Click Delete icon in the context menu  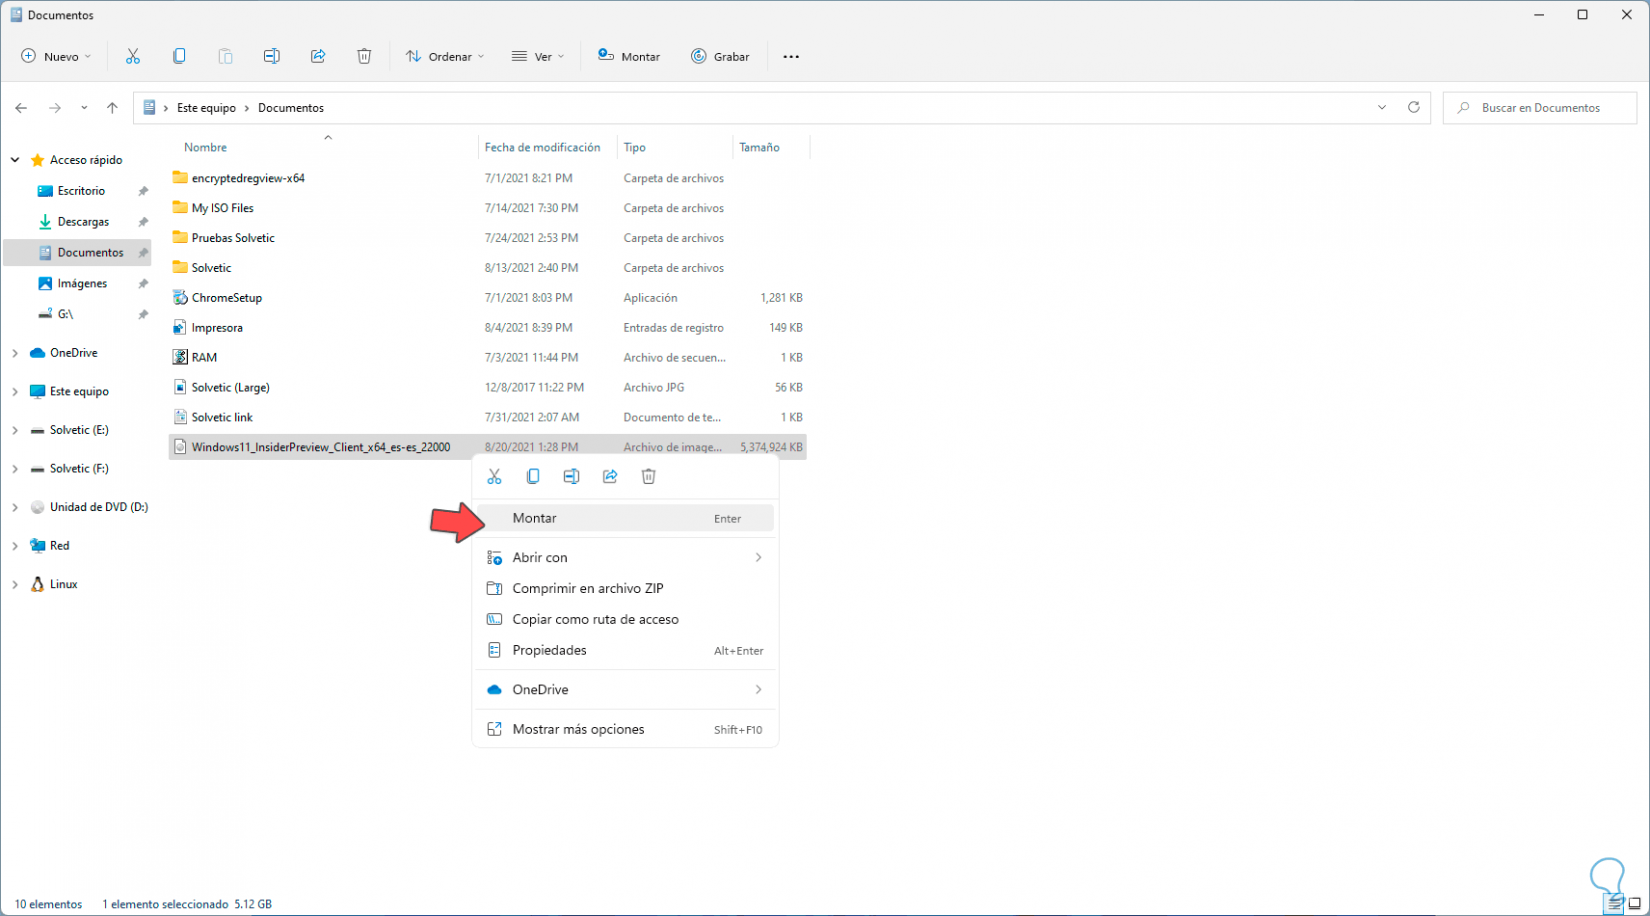648,477
